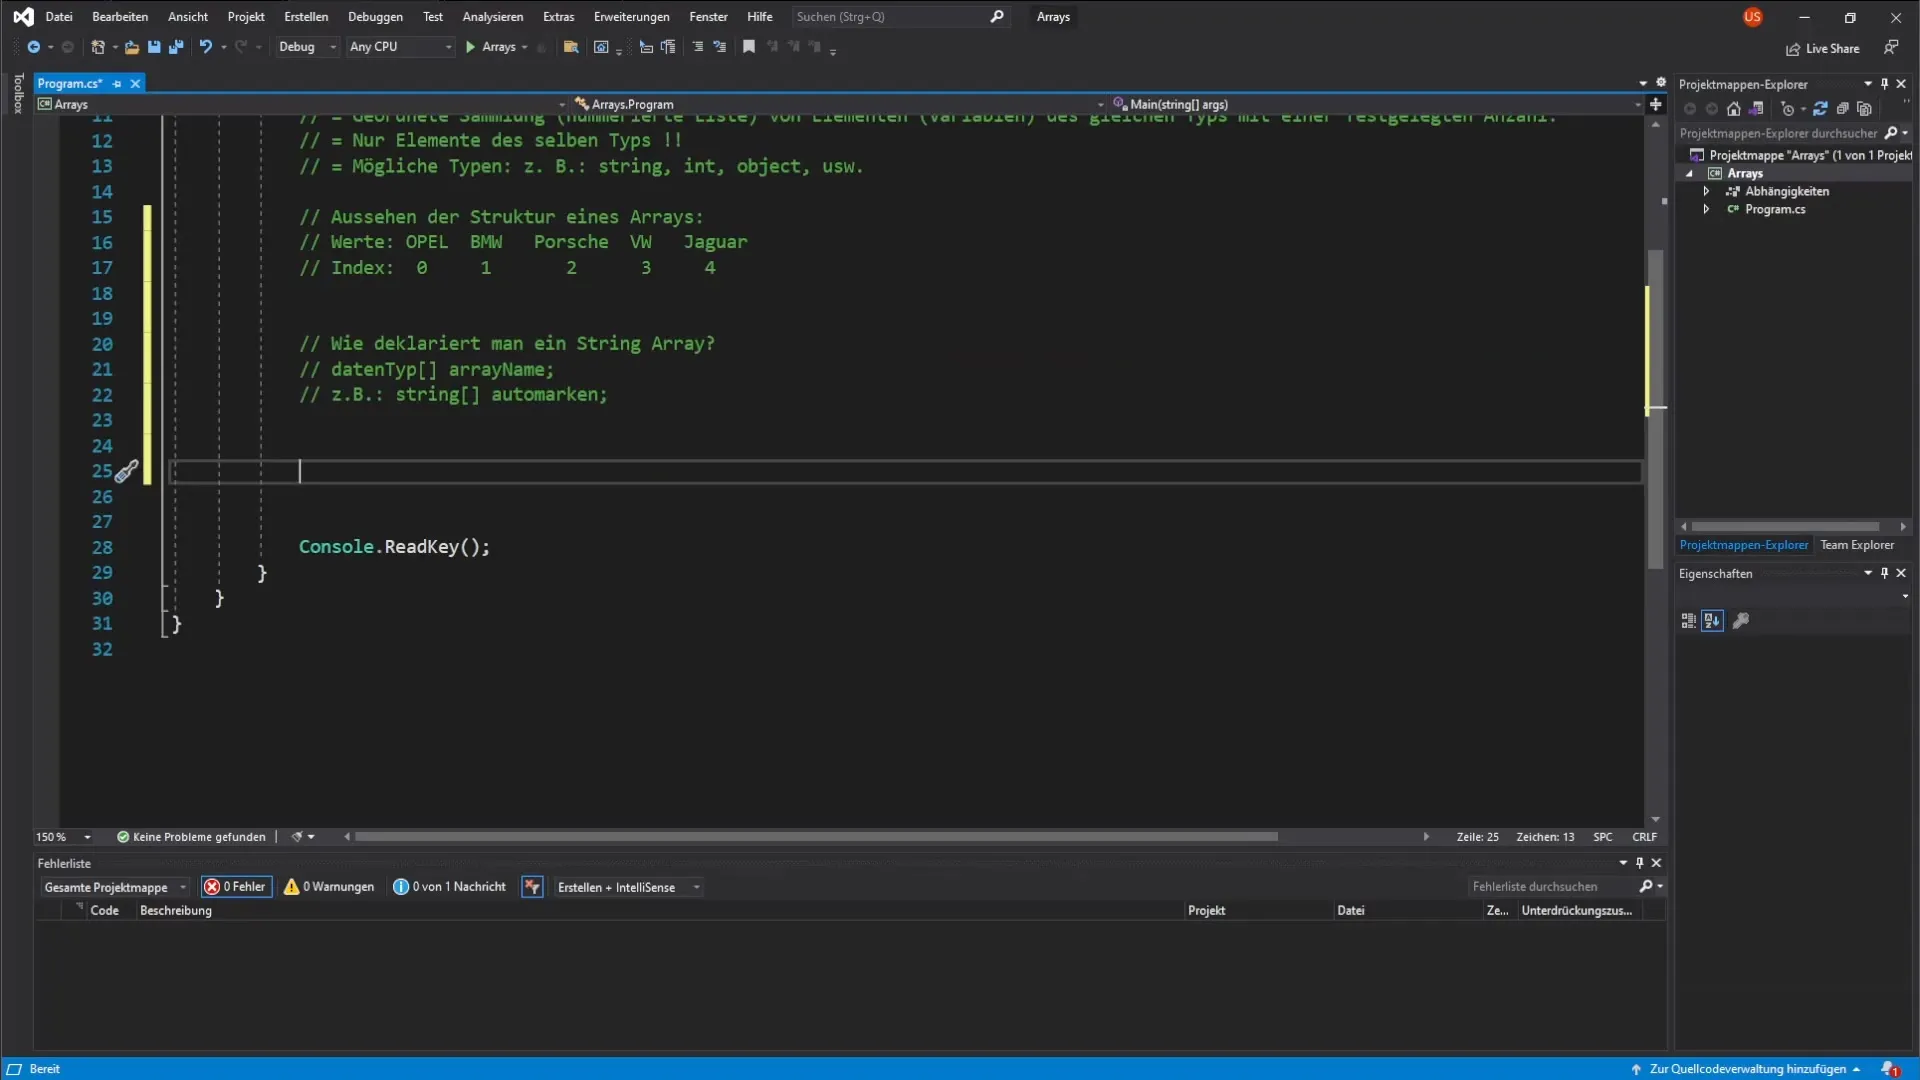Pin the Program.cs tab

tap(117, 84)
